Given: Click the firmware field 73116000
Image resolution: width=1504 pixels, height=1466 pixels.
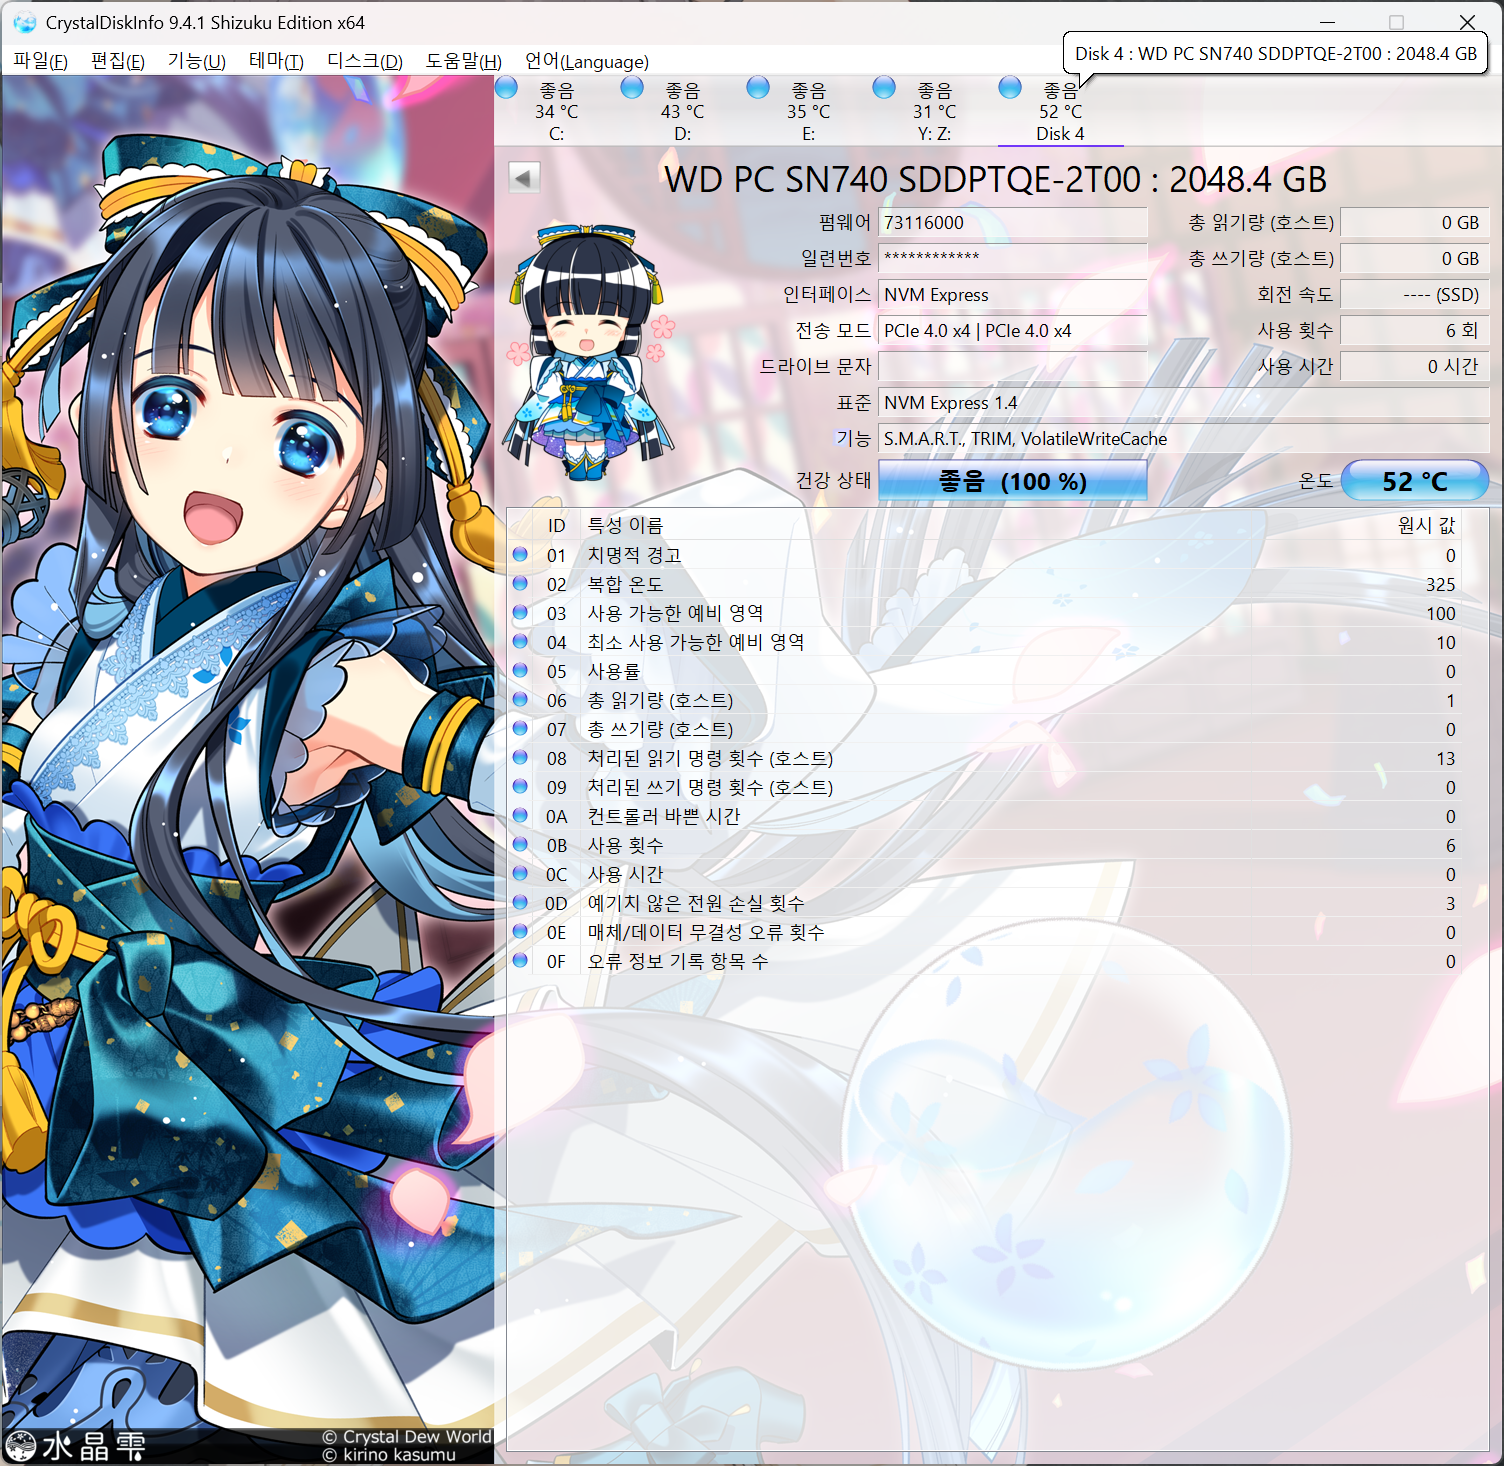Looking at the screenshot, I should pos(1012,223).
